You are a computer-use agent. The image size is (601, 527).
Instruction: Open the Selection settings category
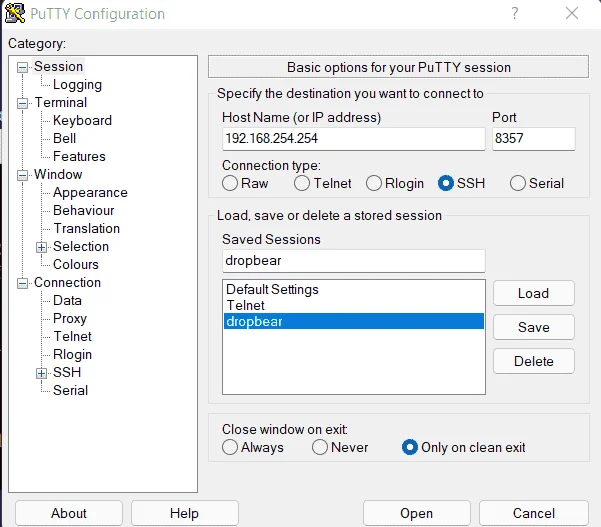81,246
